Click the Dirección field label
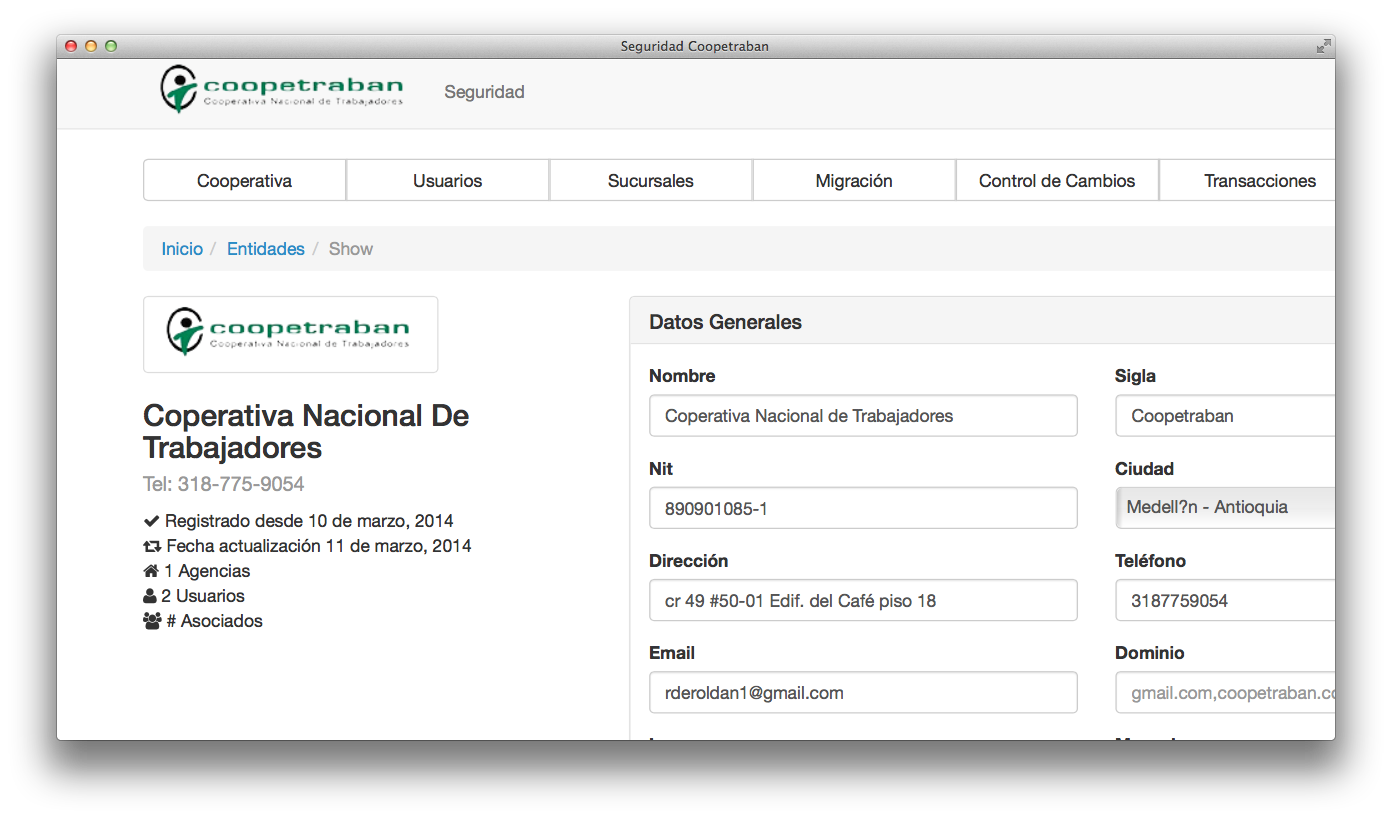The image size is (1392, 819). coord(689,561)
